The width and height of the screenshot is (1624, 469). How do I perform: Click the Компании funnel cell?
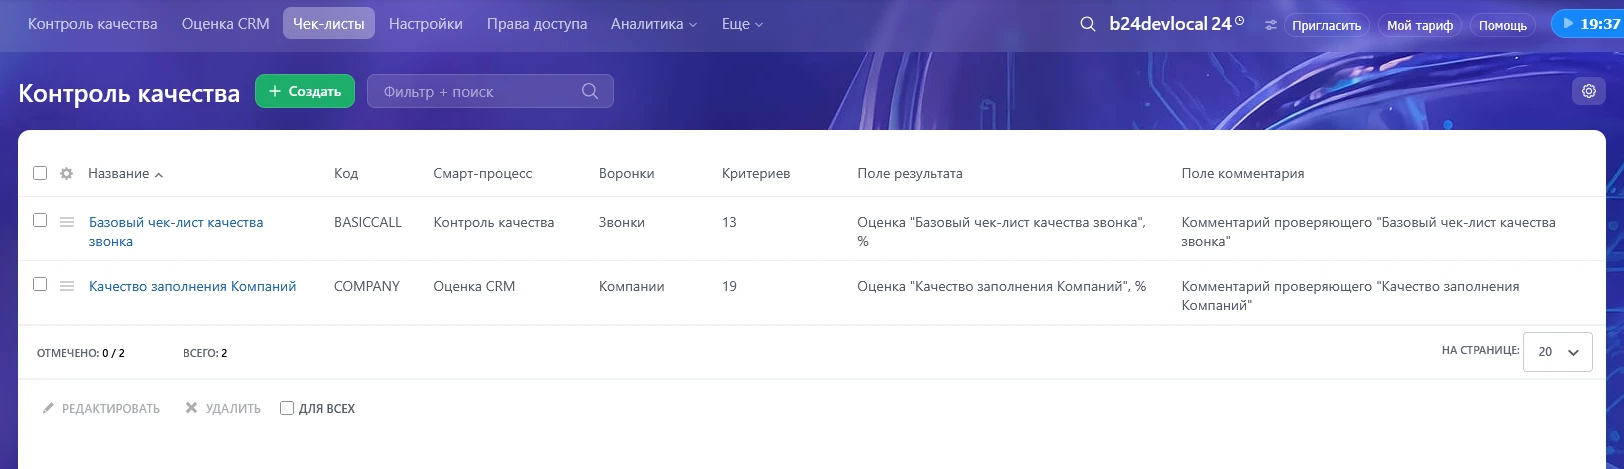point(632,286)
